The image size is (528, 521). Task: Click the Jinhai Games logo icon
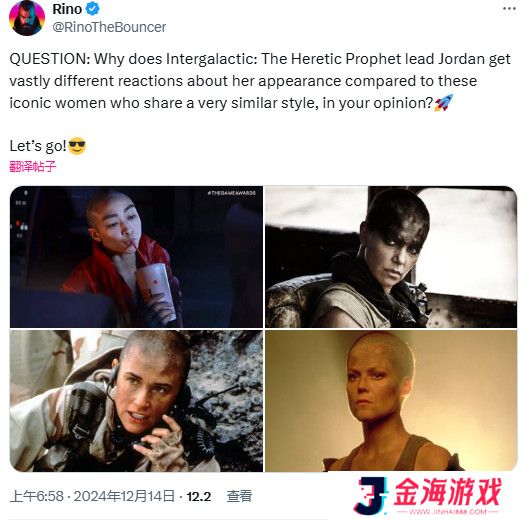pyautogui.click(x=370, y=495)
